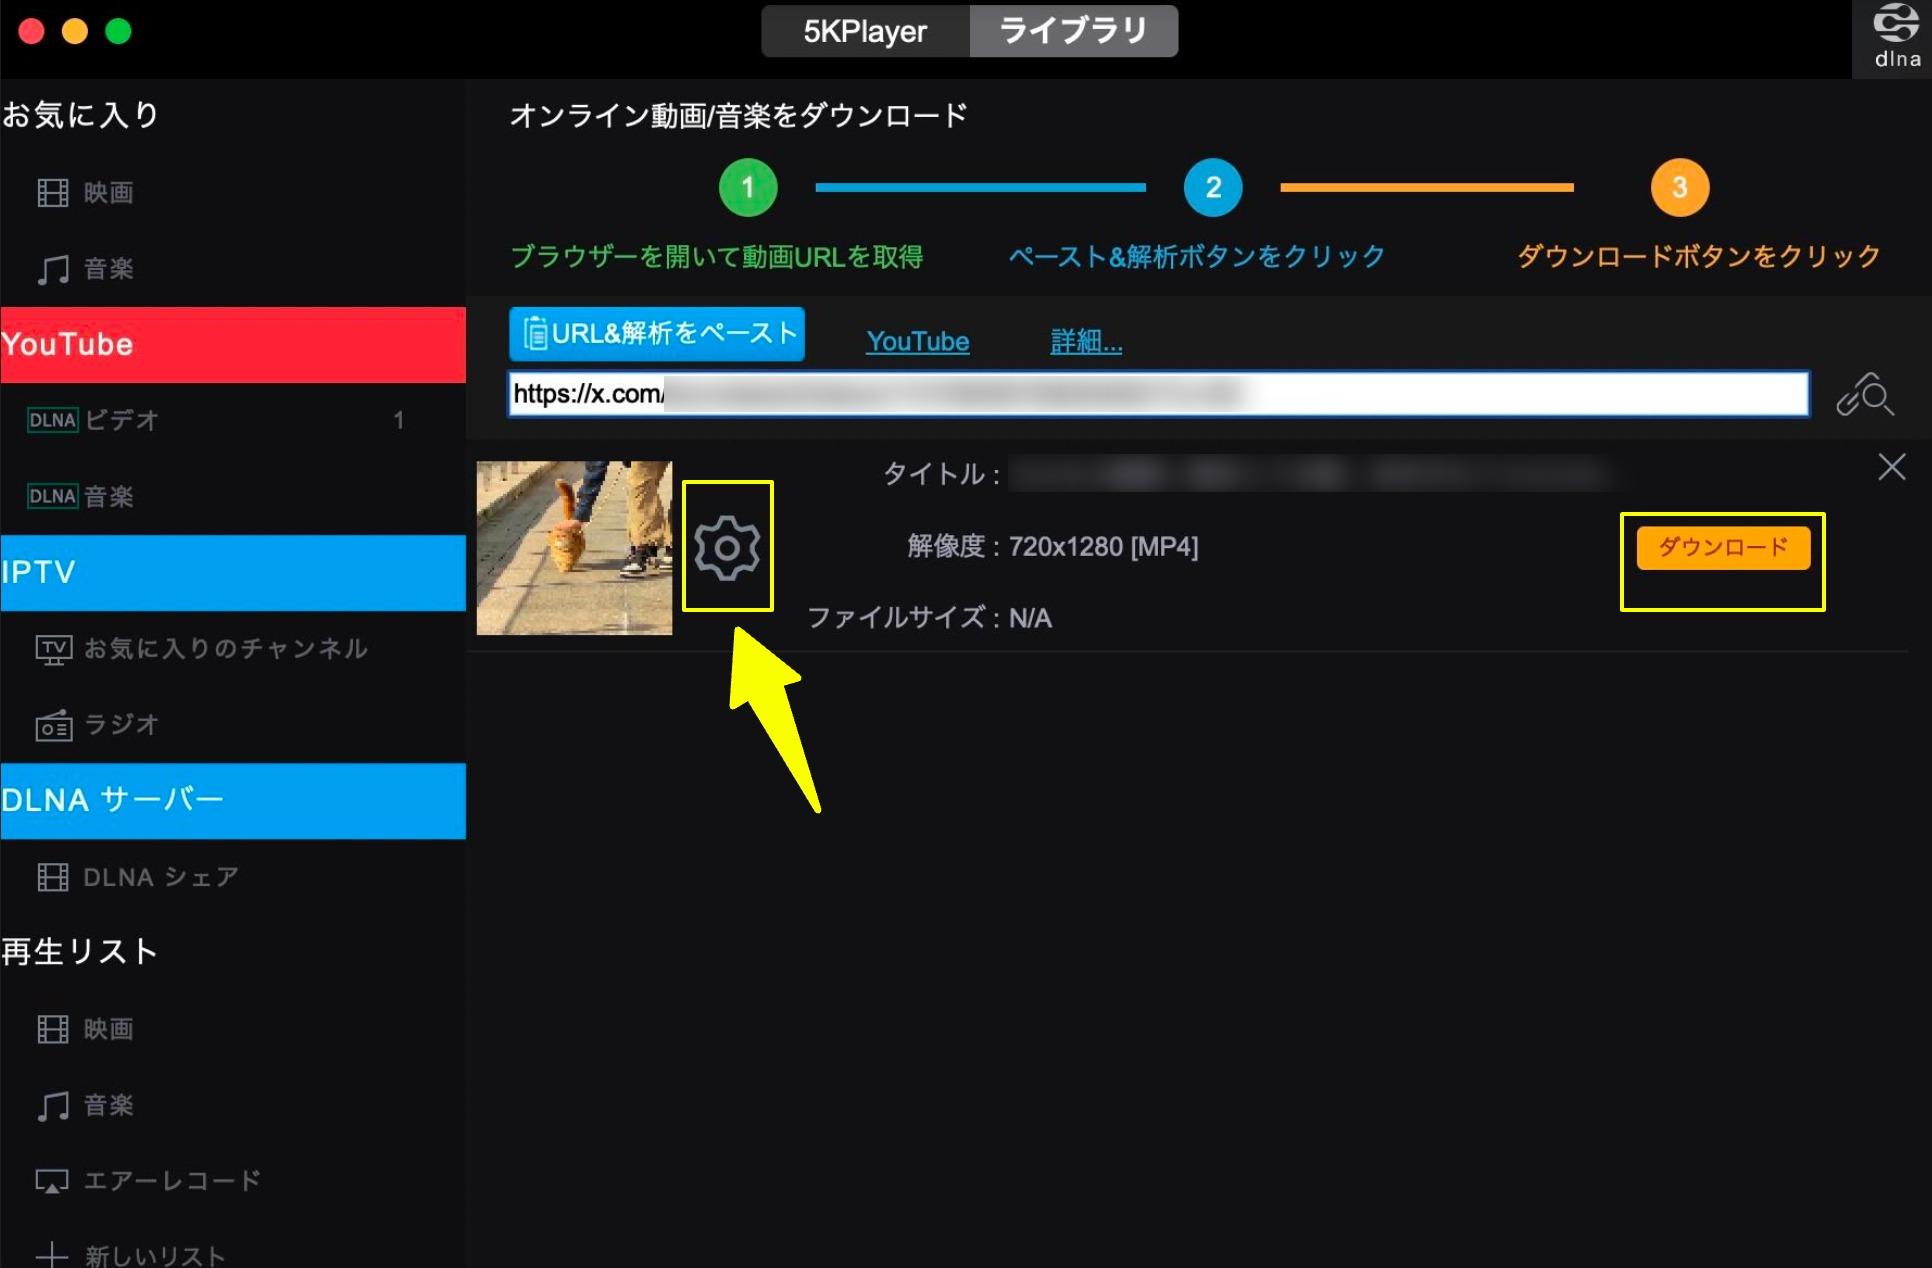
Task: Open ラジオ radio entry
Action: click(97, 724)
